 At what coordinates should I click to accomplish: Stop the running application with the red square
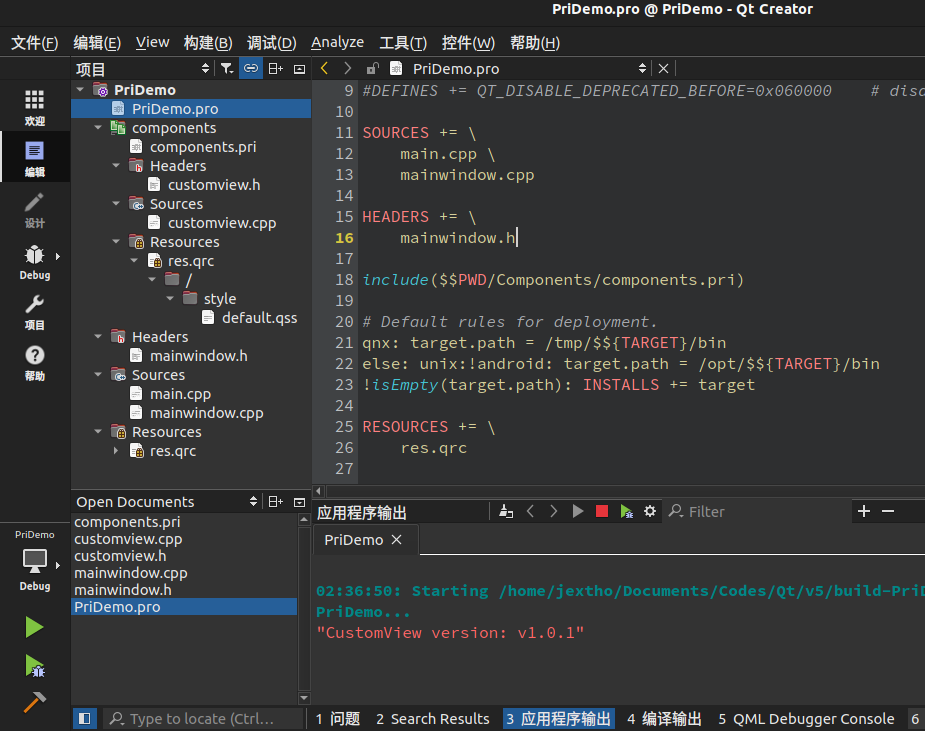602,511
